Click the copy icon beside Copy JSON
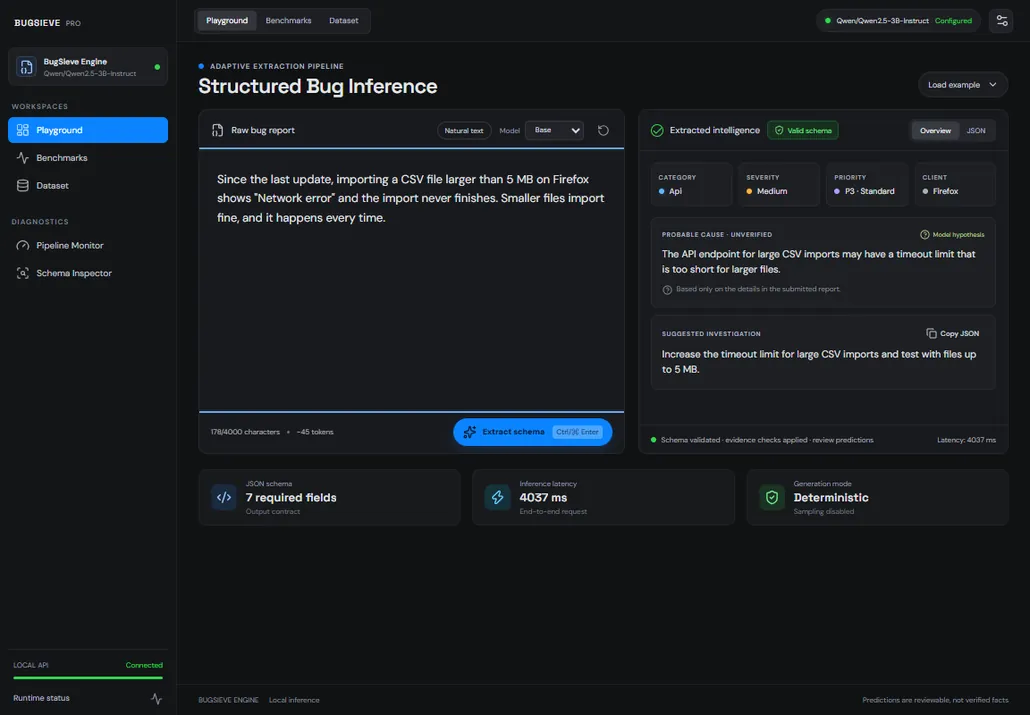The image size is (1030, 715). pyautogui.click(x=931, y=333)
